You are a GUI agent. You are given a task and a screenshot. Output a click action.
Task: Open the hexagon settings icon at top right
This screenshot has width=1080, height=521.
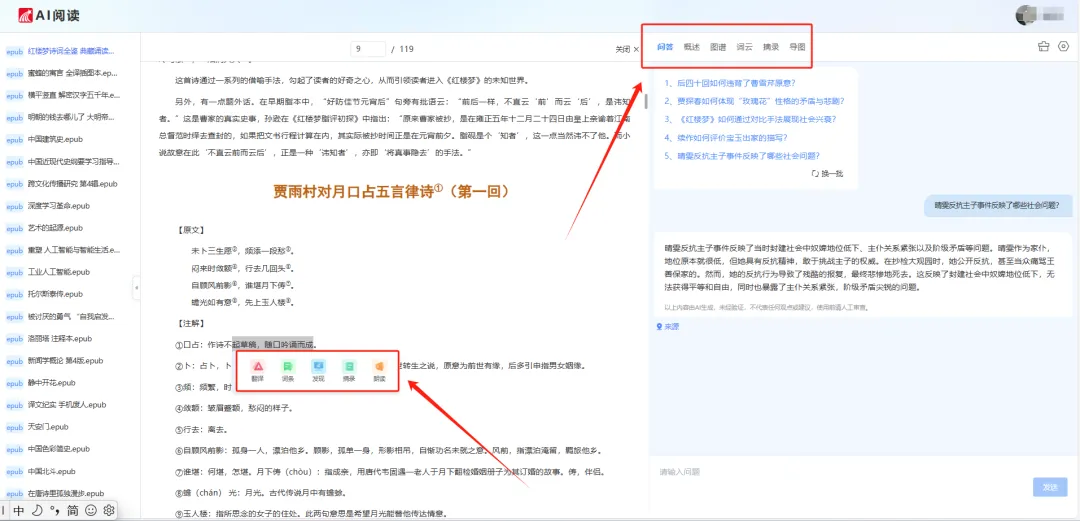tap(1063, 47)
